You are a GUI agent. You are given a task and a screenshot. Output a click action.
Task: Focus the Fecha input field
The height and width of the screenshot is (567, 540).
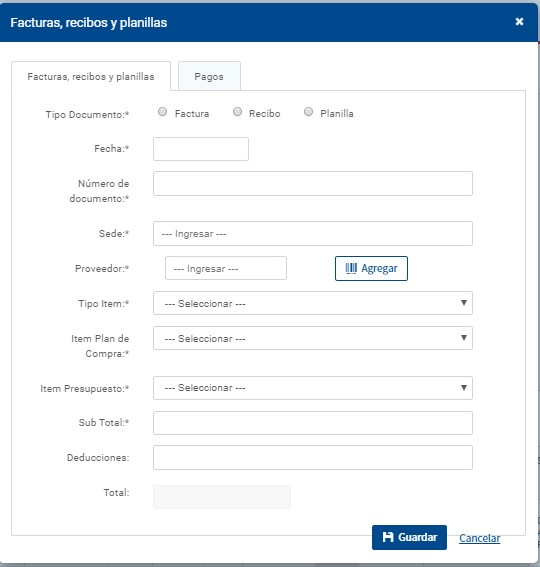pos(201,149)
